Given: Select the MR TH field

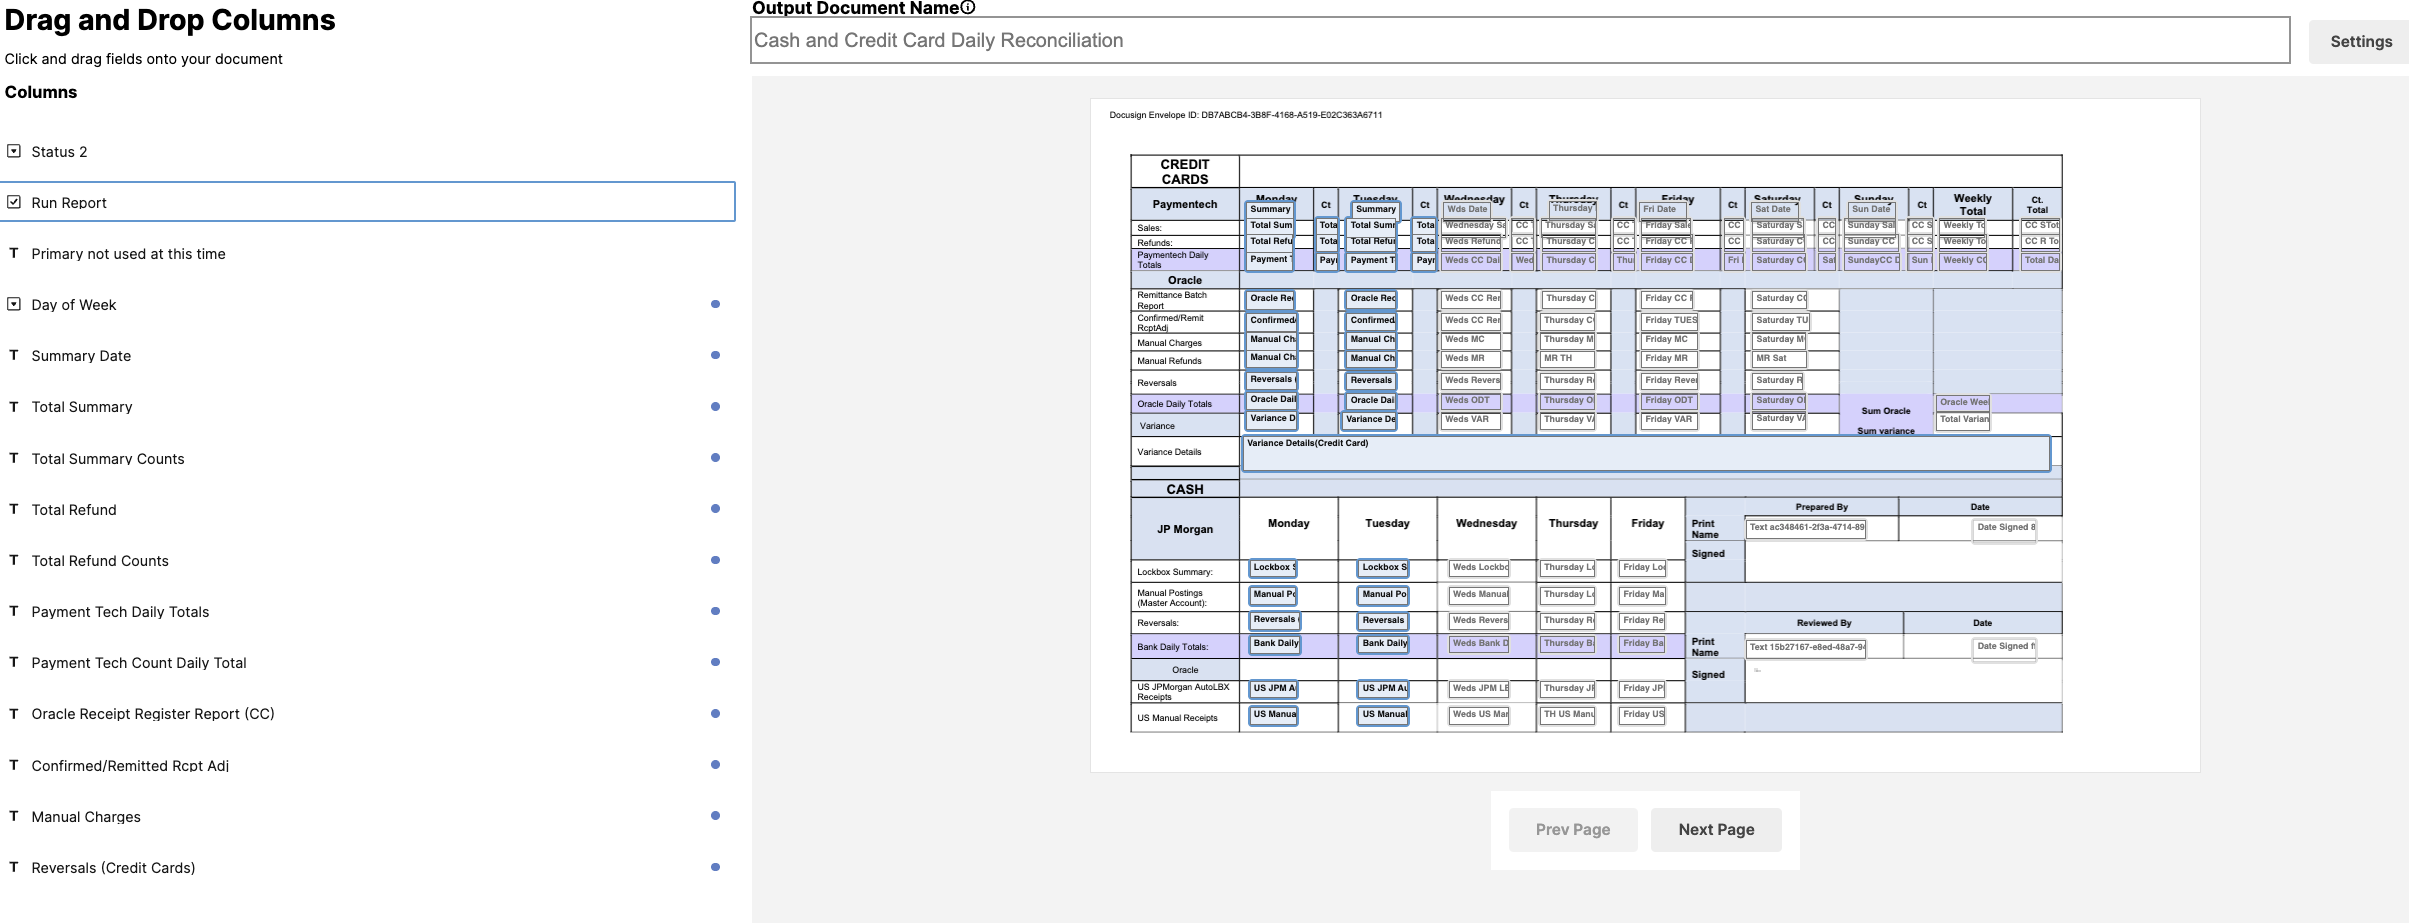Looking at the screenshot, I should point(1568,359).
